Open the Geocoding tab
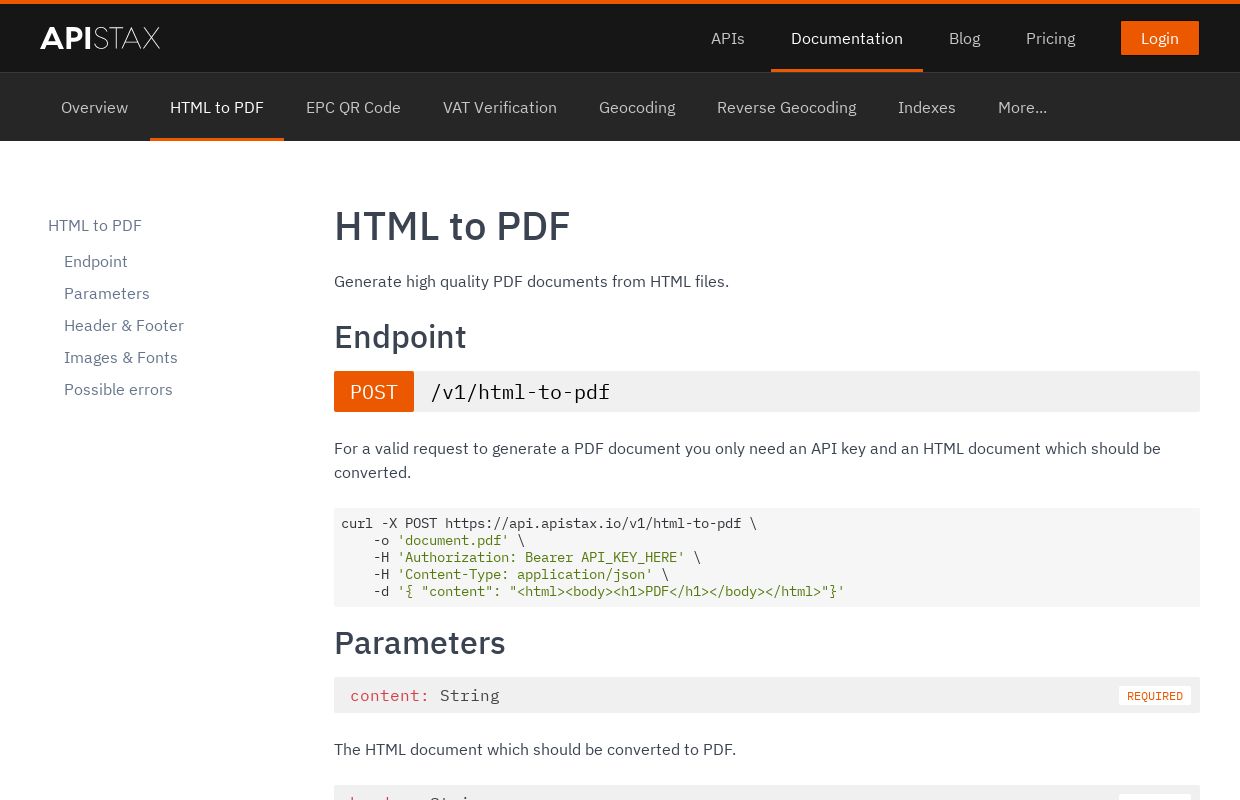1240x800 pixels. (x=637, y=107)
